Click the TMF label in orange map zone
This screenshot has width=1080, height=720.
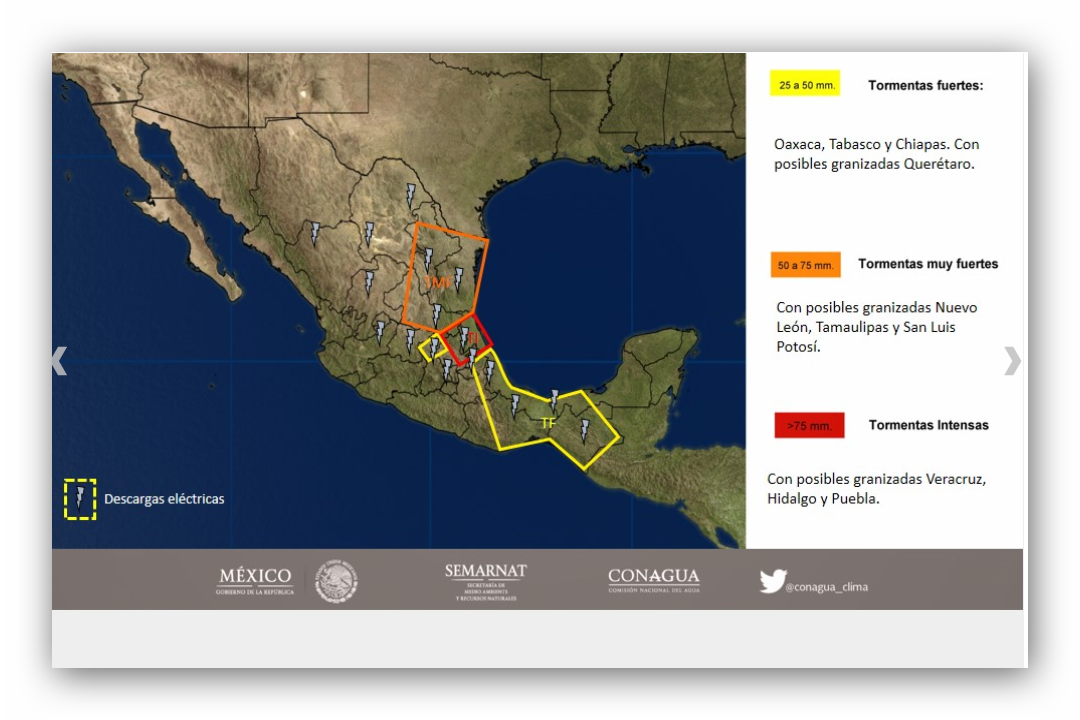pos(437,283)
